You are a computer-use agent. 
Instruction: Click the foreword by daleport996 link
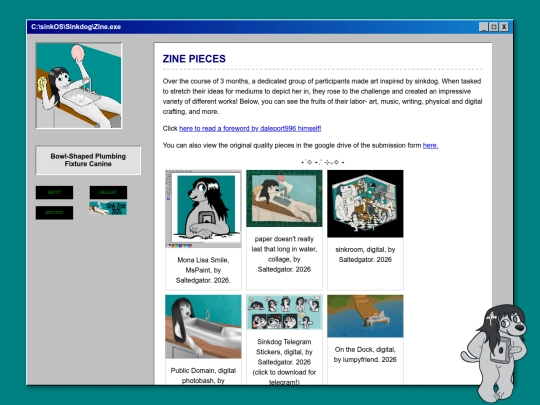pyautogui.click(x=250, y=128)
